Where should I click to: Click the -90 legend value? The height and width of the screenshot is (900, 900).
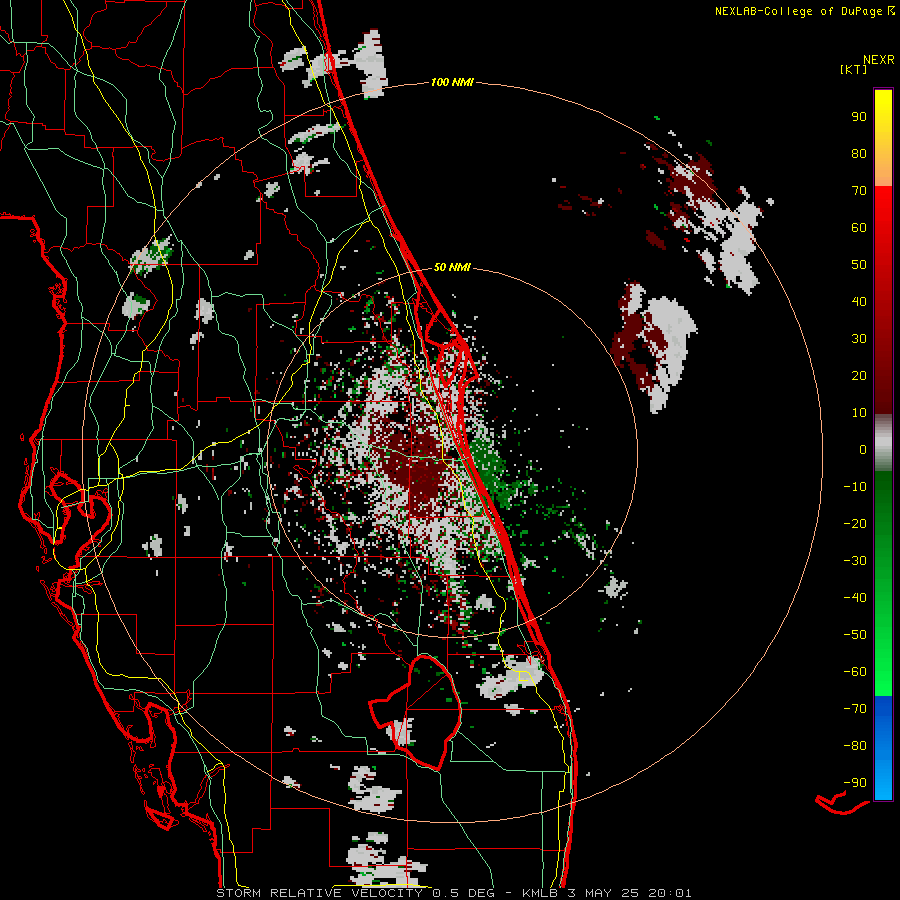[x=855, y=783]
